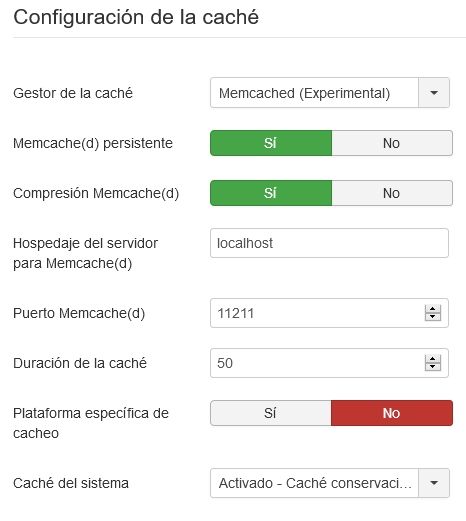Increase Duración de la caché with up arrow
466x521 pixels.
point(433,359)
